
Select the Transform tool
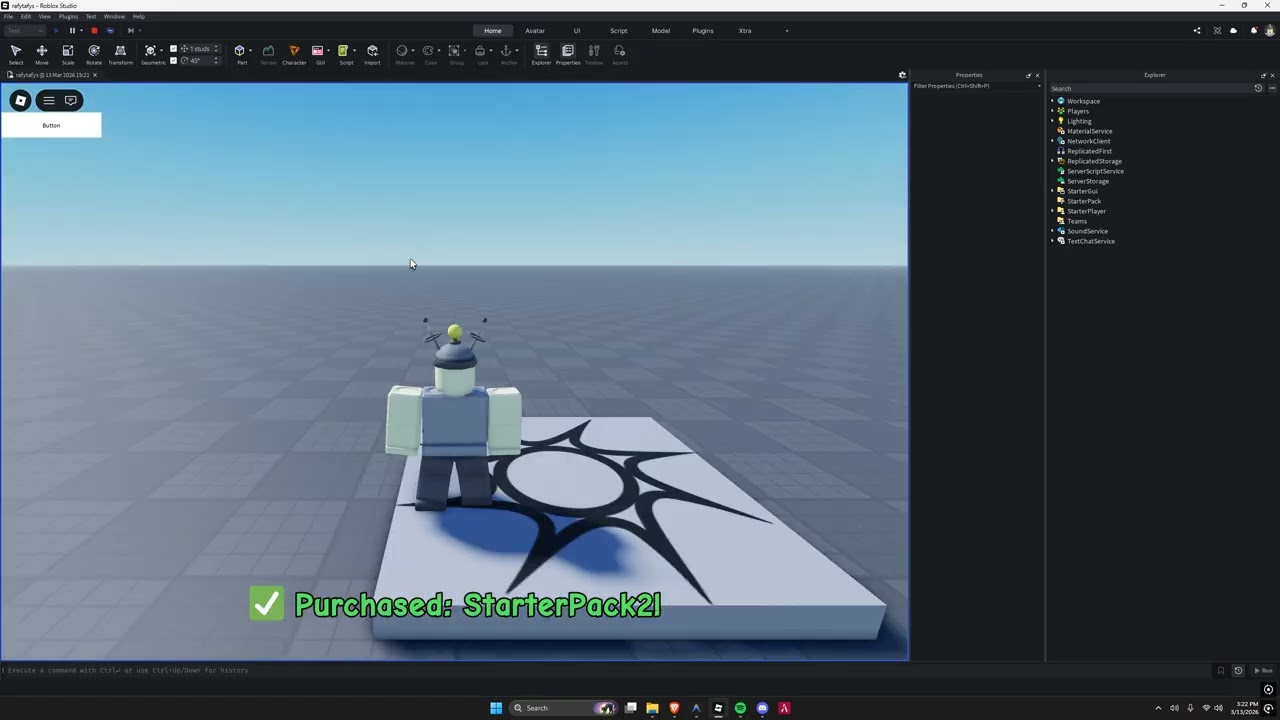(x=120, y=54)
